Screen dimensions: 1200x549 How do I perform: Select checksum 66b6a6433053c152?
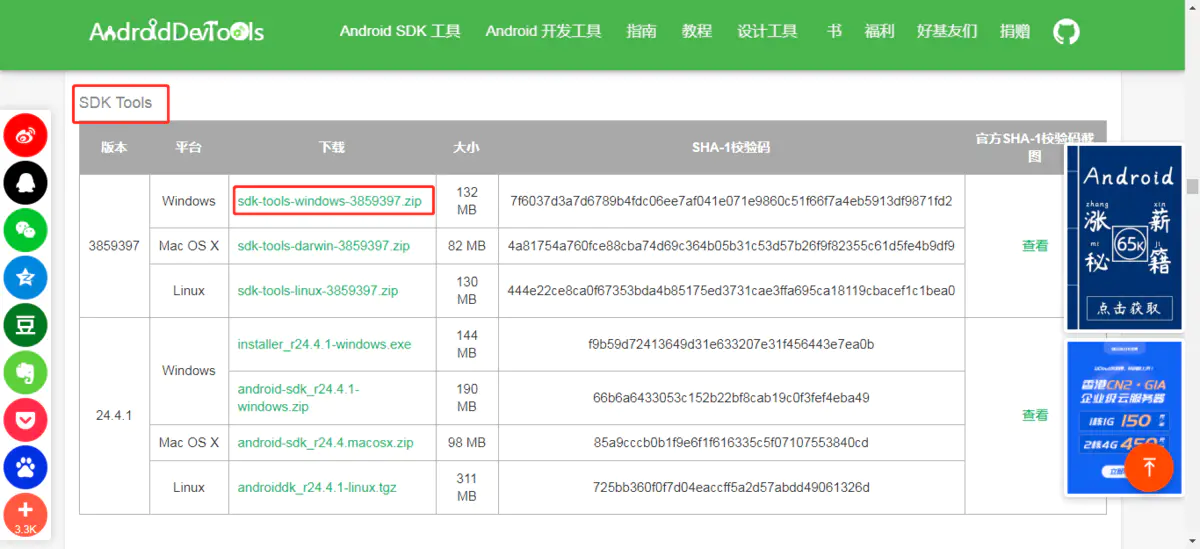(x=731, y=397)
